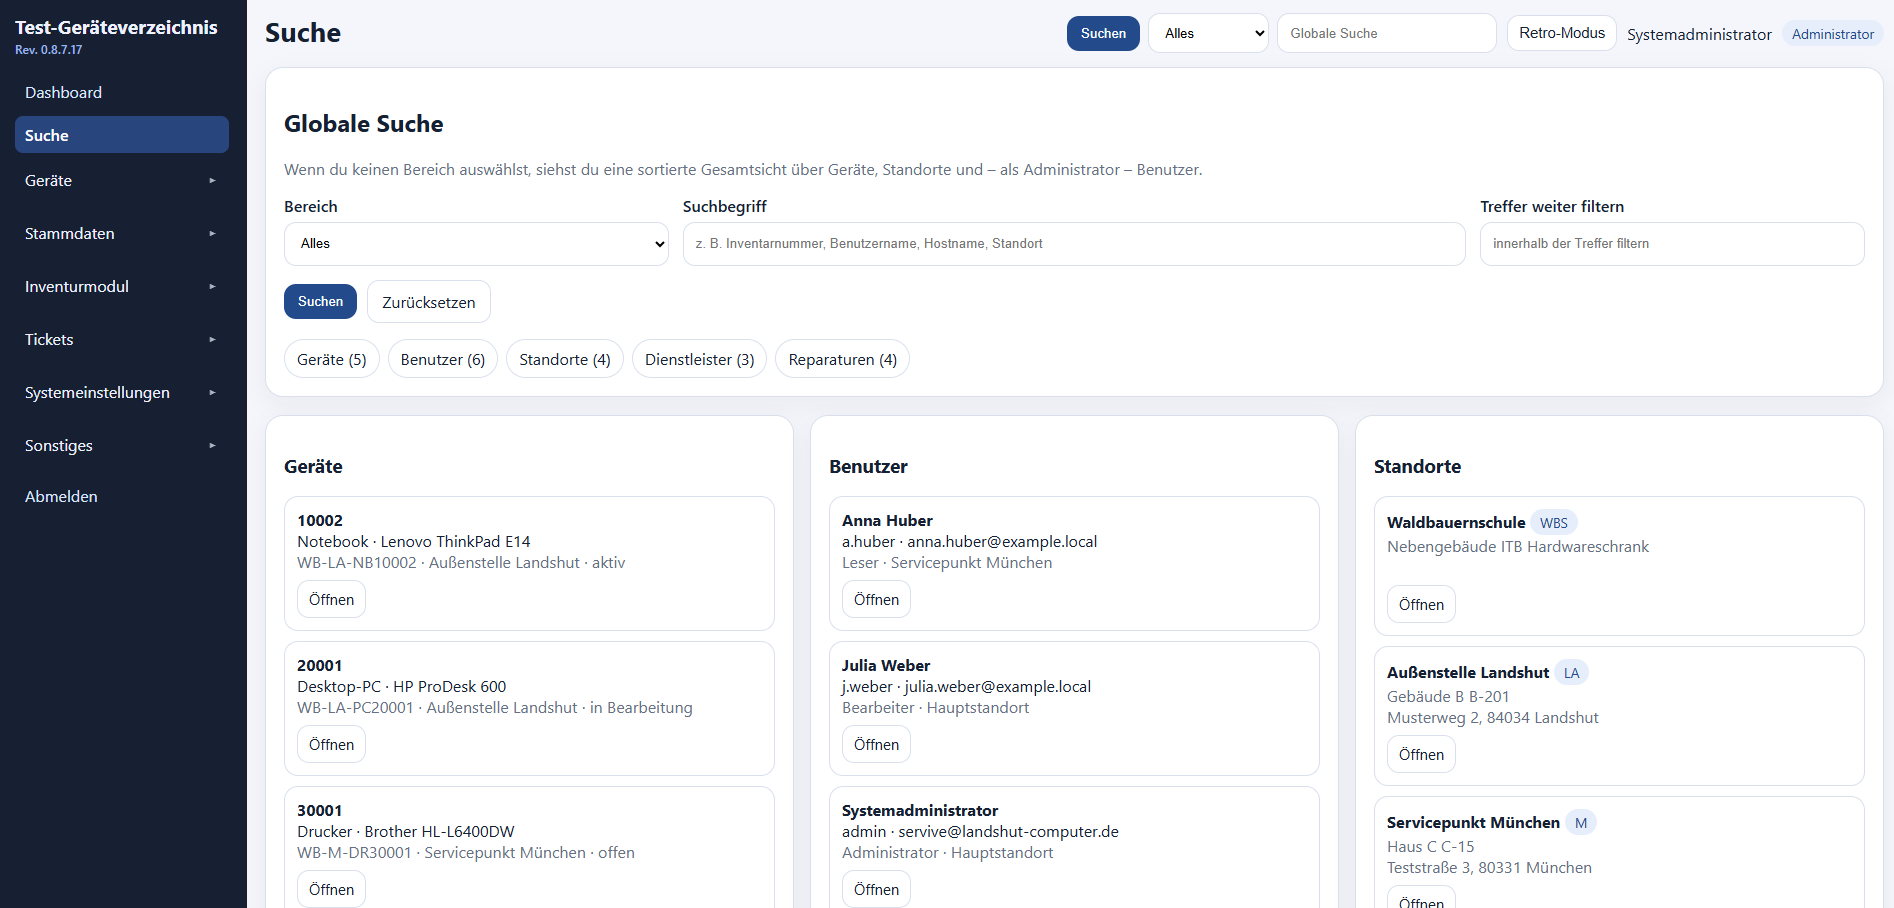
Task: Expand the Systemeinstellungen sidebar section
Action: click(x=122, y=393)
